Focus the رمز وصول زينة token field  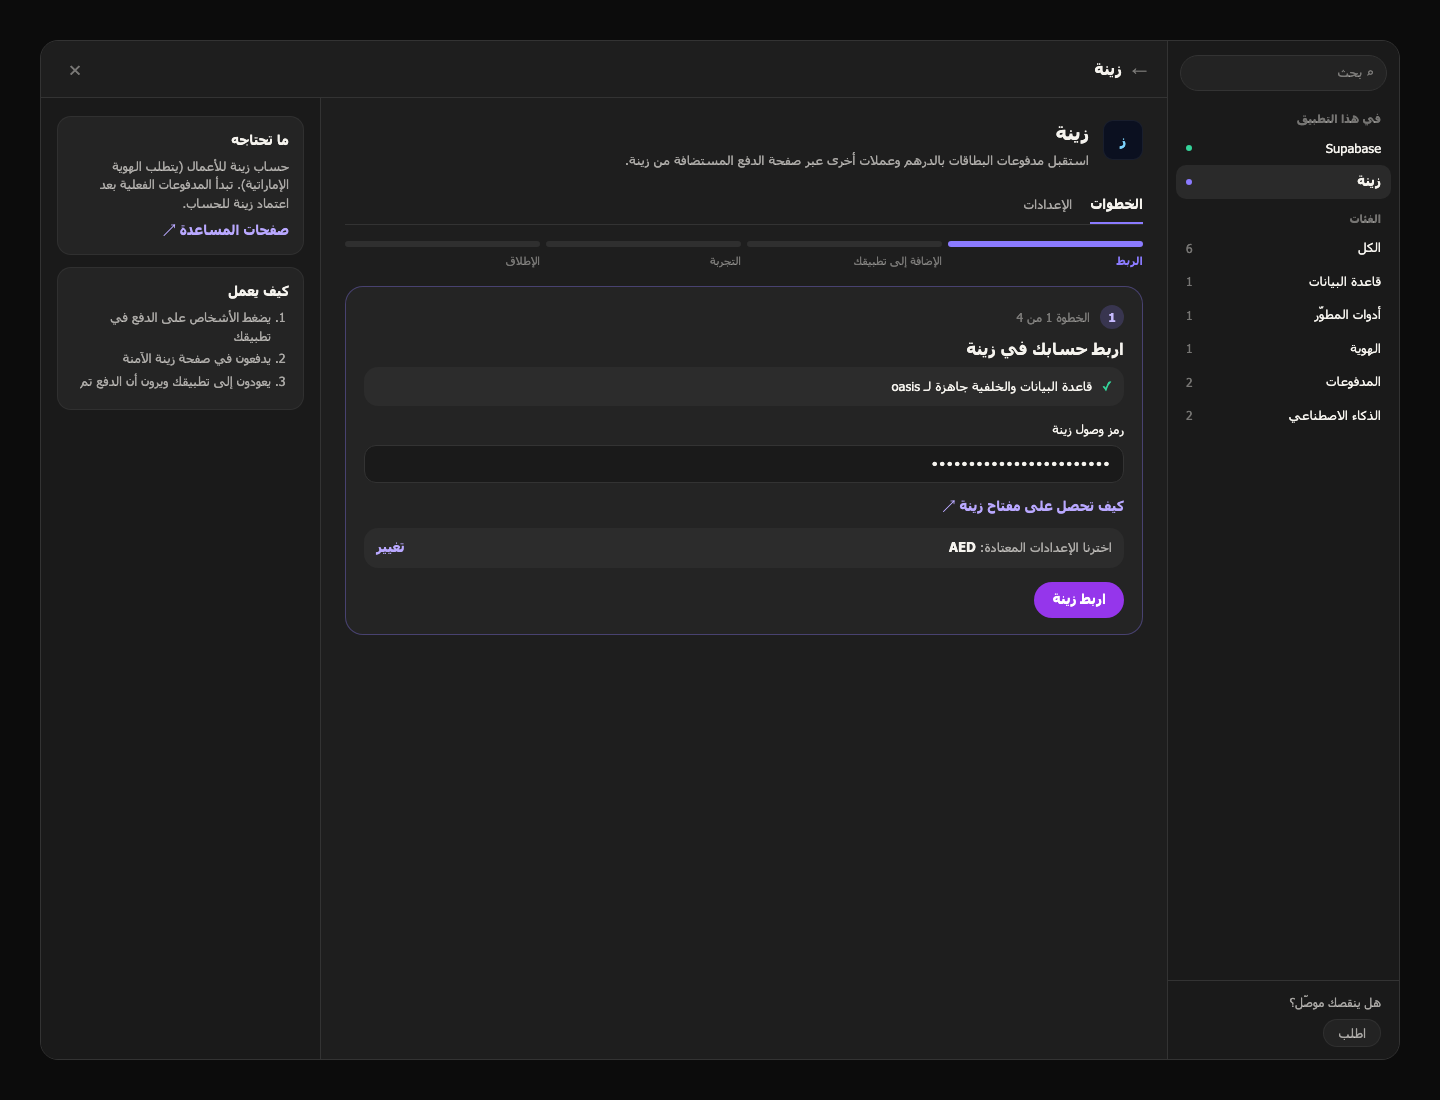(744, 464)
